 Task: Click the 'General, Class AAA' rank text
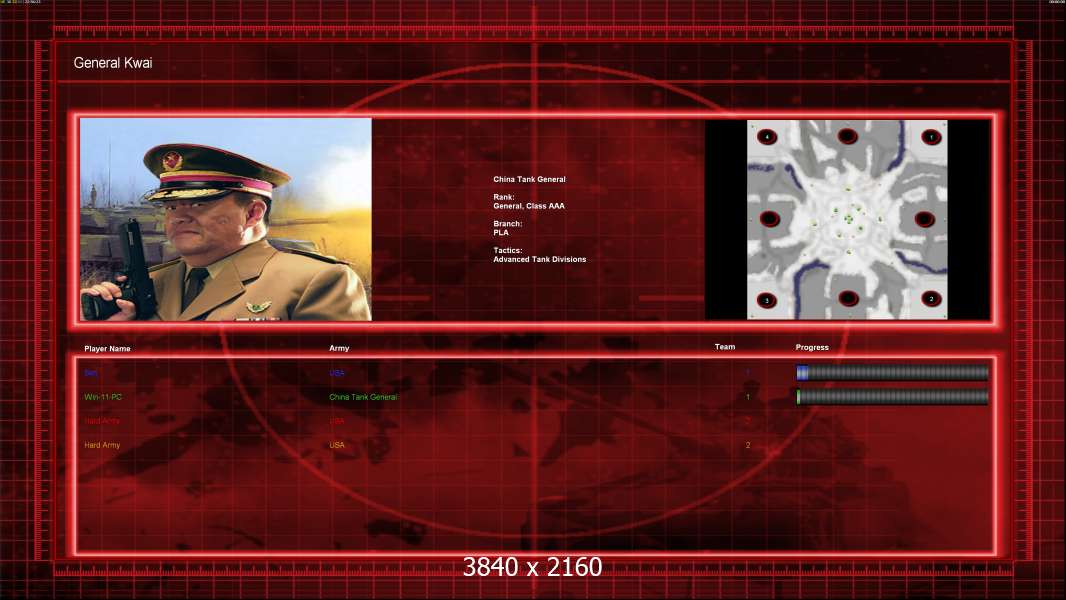pyautogui.click(x=528, y=206)
